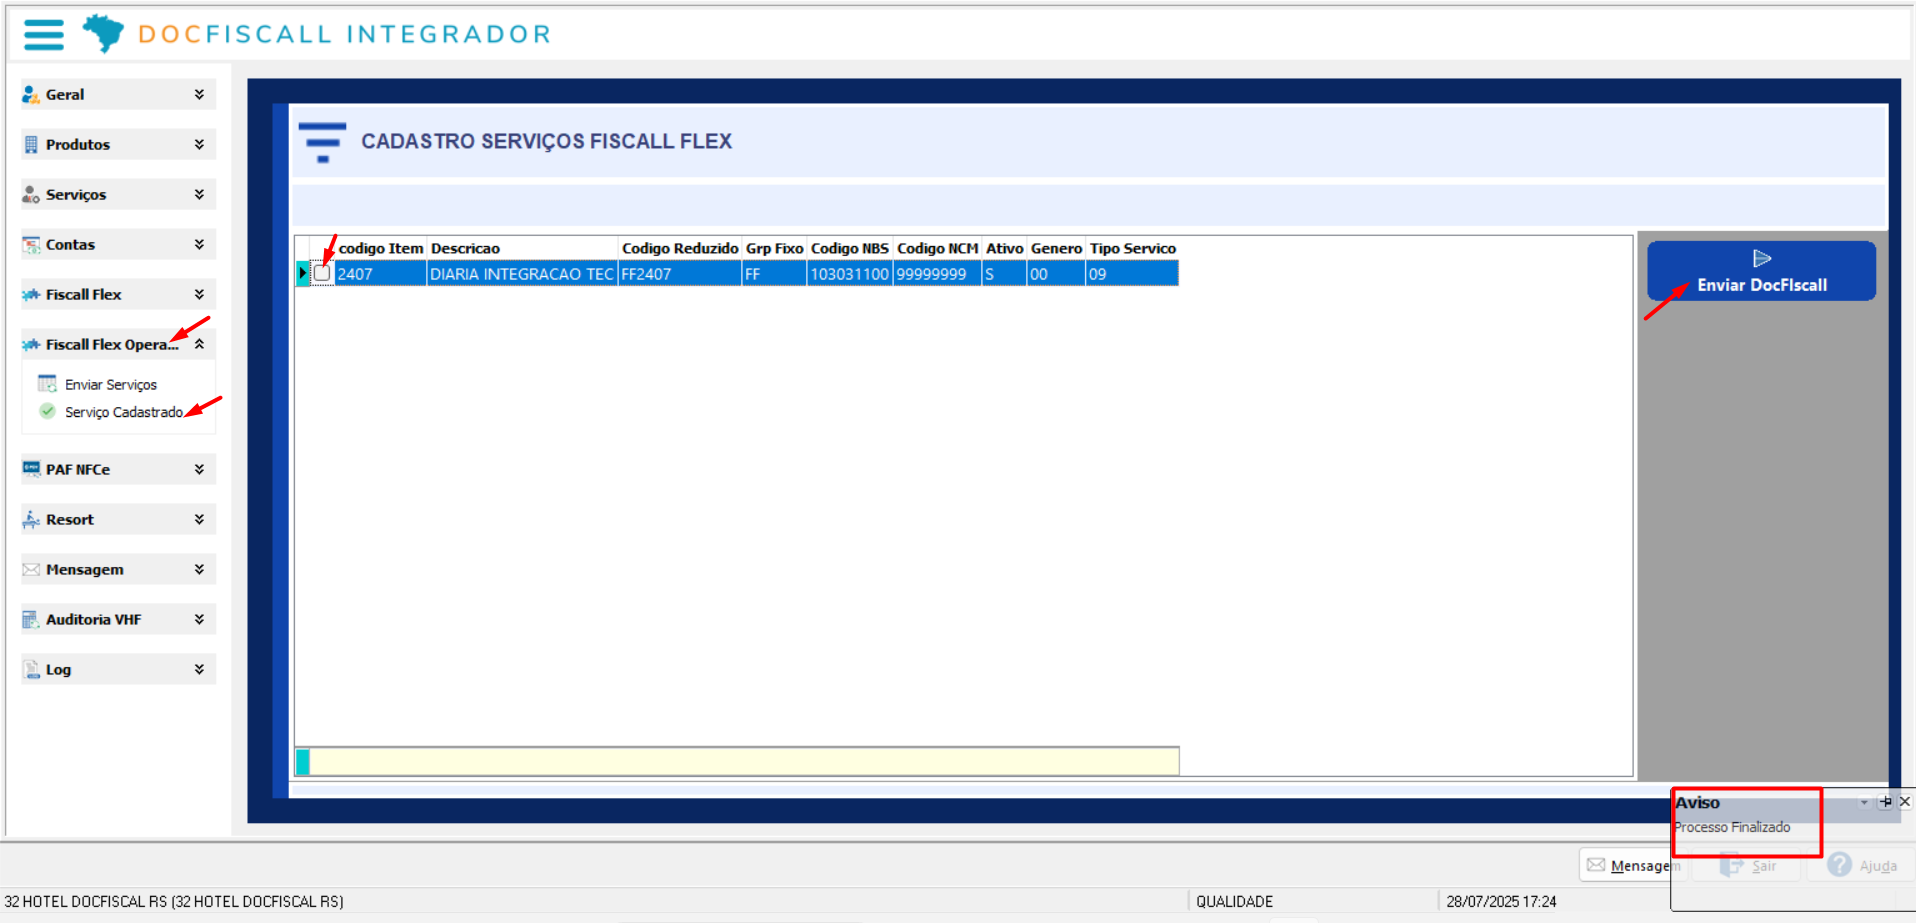Click the teal progress bar below the grid
Screen dimensions: 1916x923
point(302,762)
